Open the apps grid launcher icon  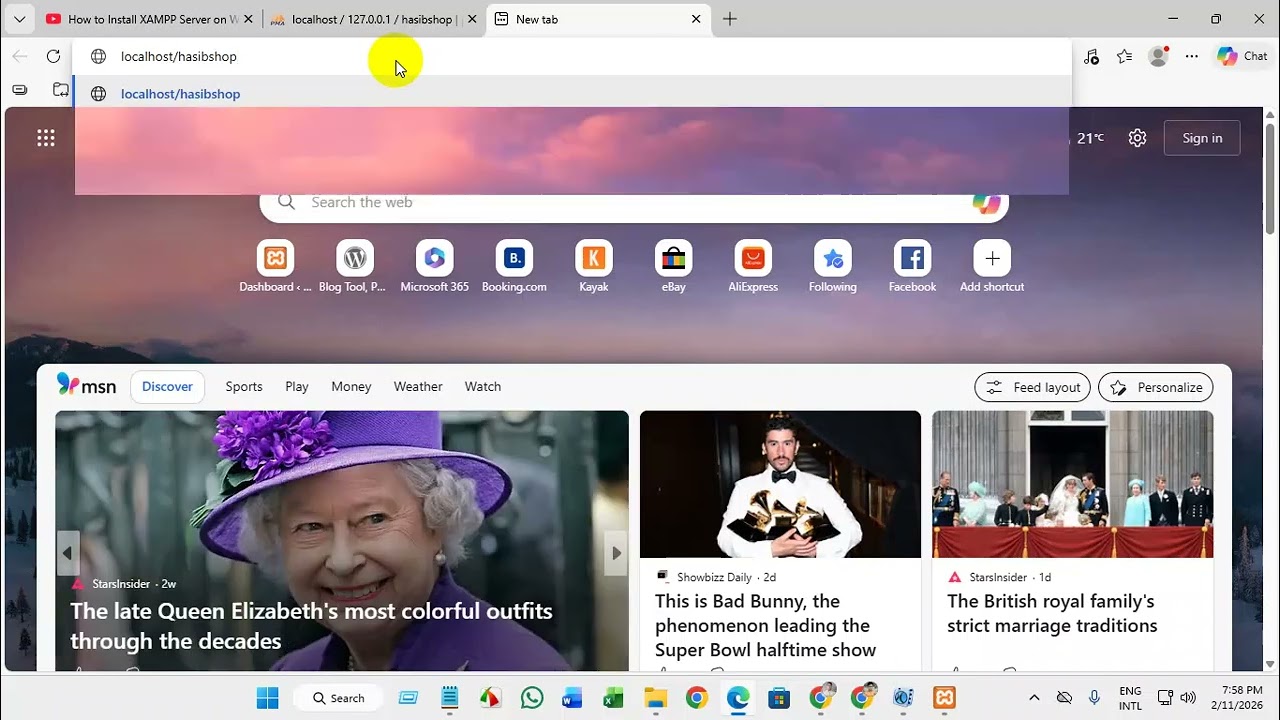click(46, 138)
